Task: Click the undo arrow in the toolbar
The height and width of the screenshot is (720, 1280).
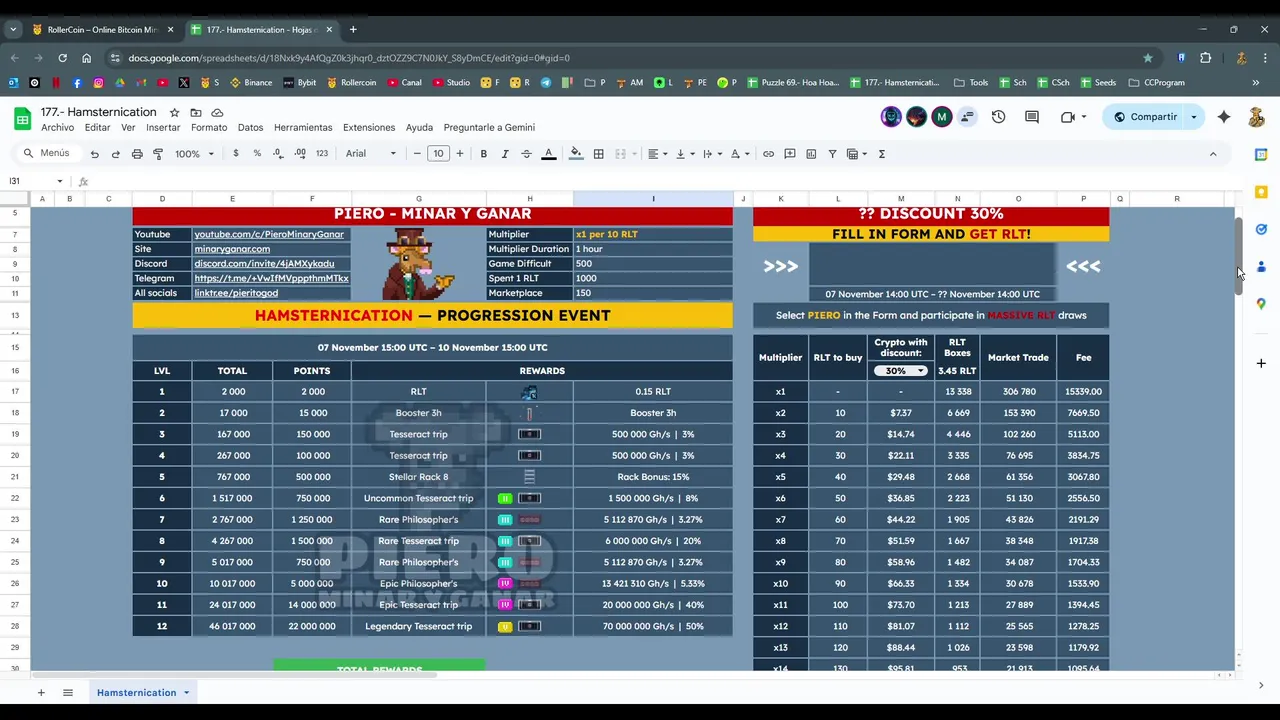Action: click(x=94, y=154)
